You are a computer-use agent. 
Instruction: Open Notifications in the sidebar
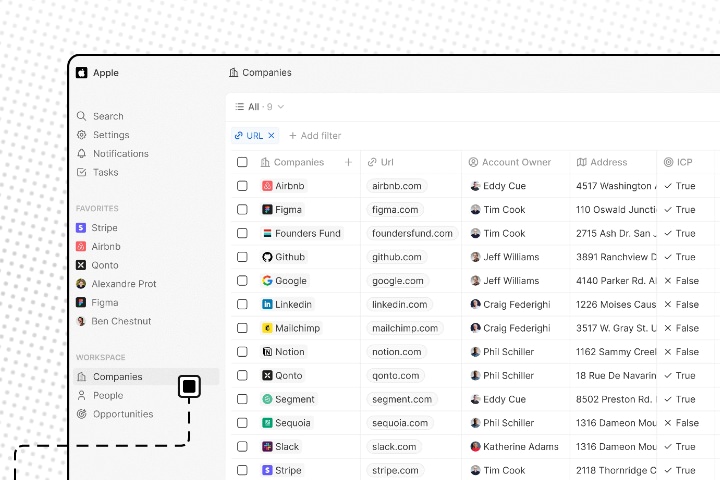point(113,153)
